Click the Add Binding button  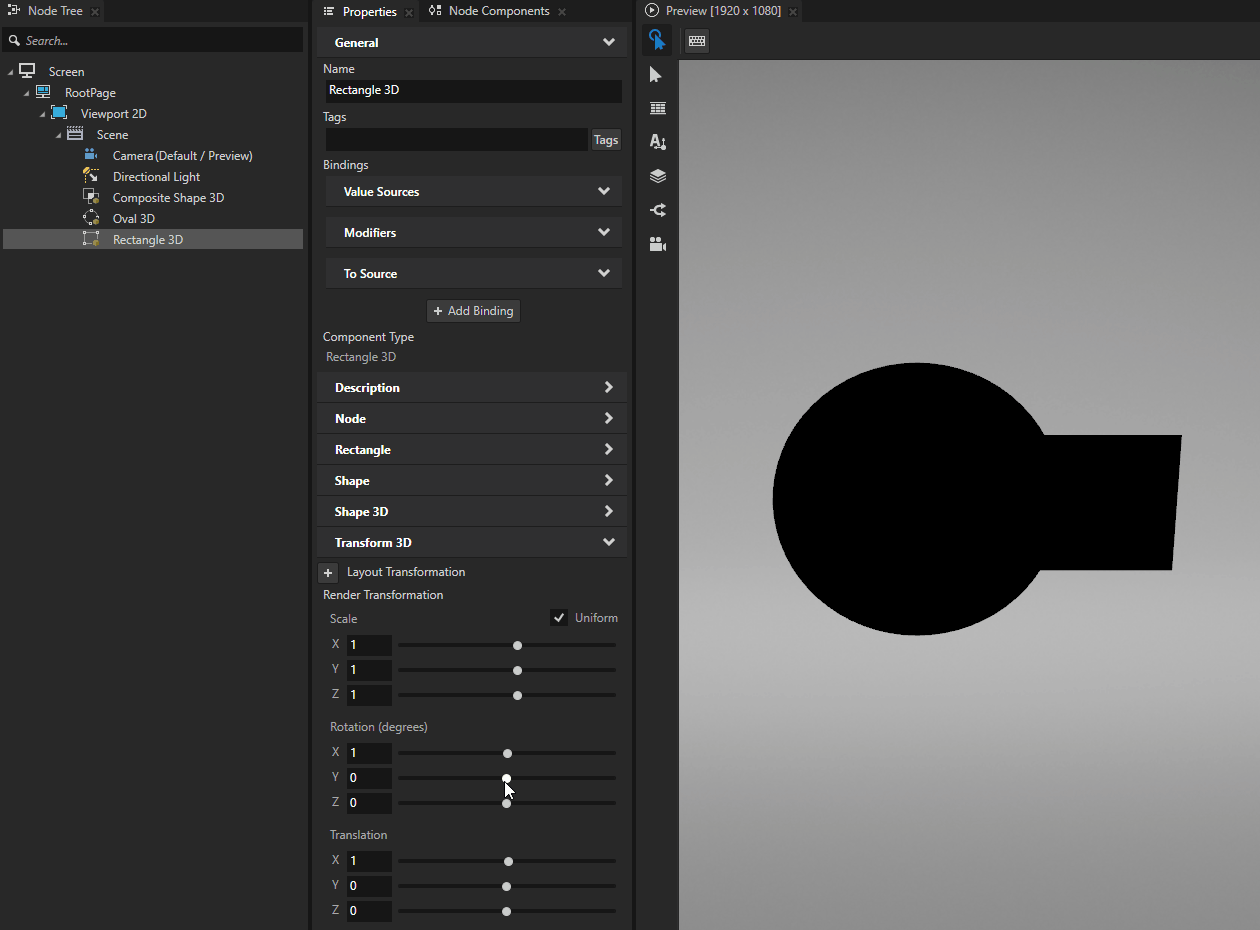(473, 310)
